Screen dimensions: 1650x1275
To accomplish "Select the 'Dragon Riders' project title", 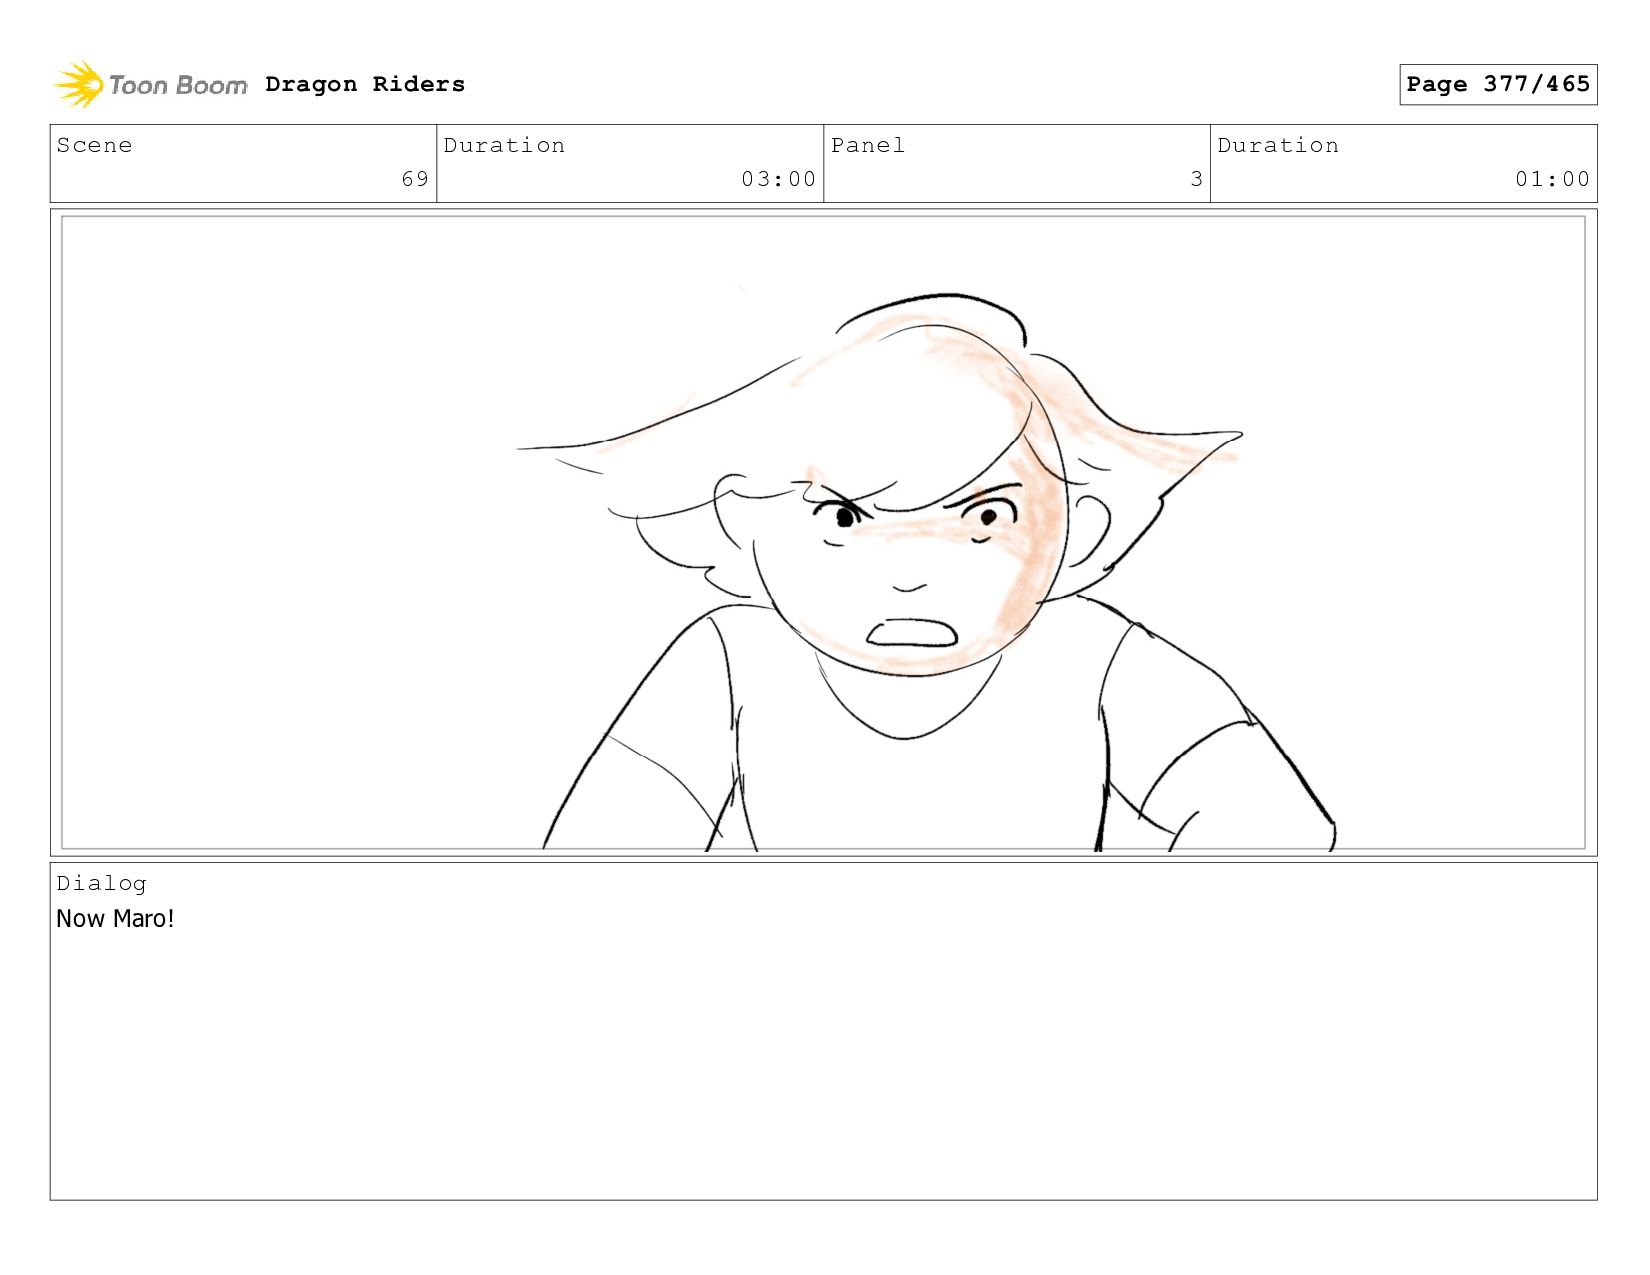I will 365,84.
